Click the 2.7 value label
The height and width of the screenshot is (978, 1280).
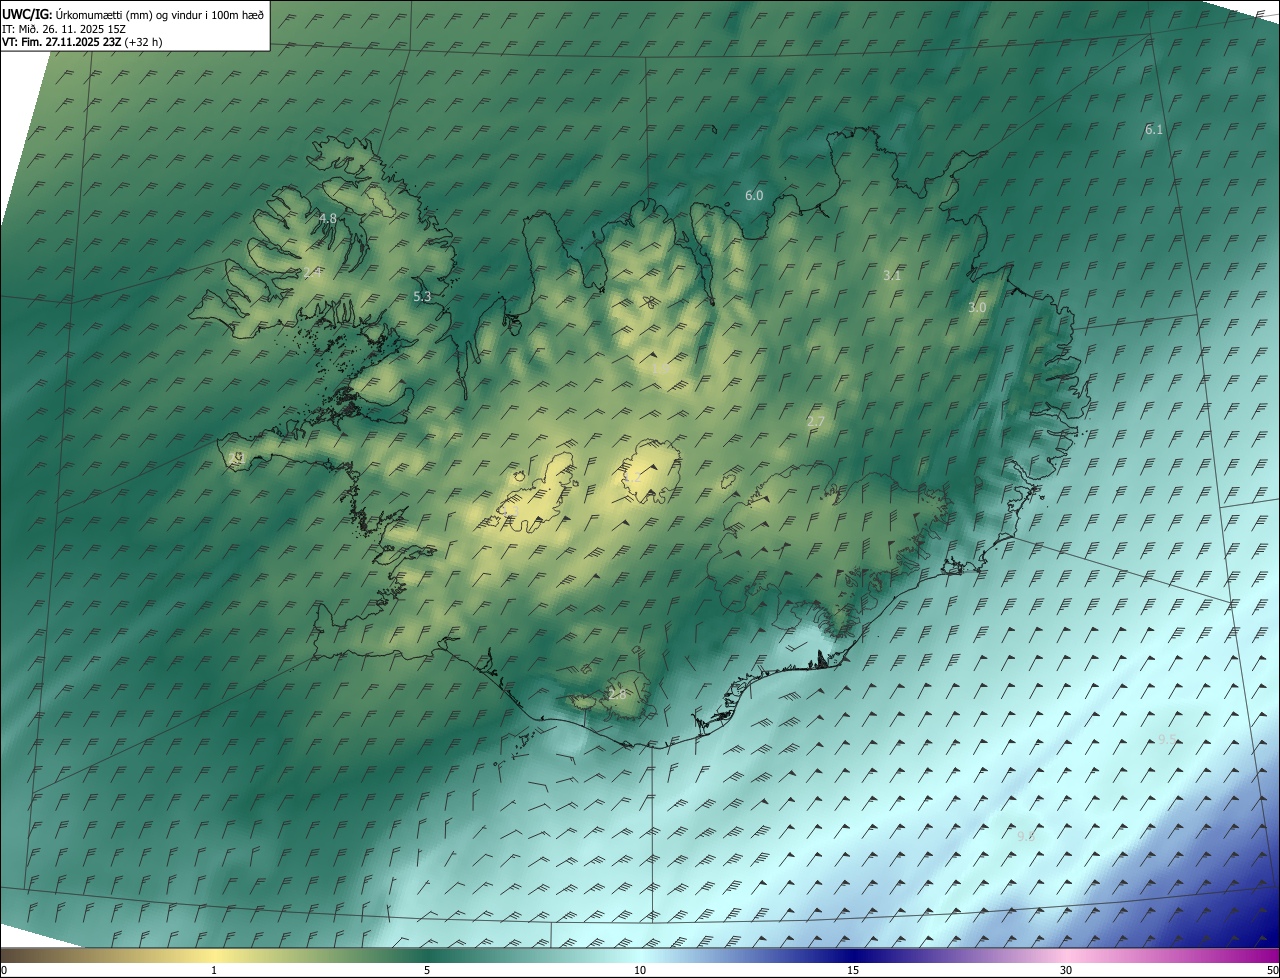click(816, 423)
